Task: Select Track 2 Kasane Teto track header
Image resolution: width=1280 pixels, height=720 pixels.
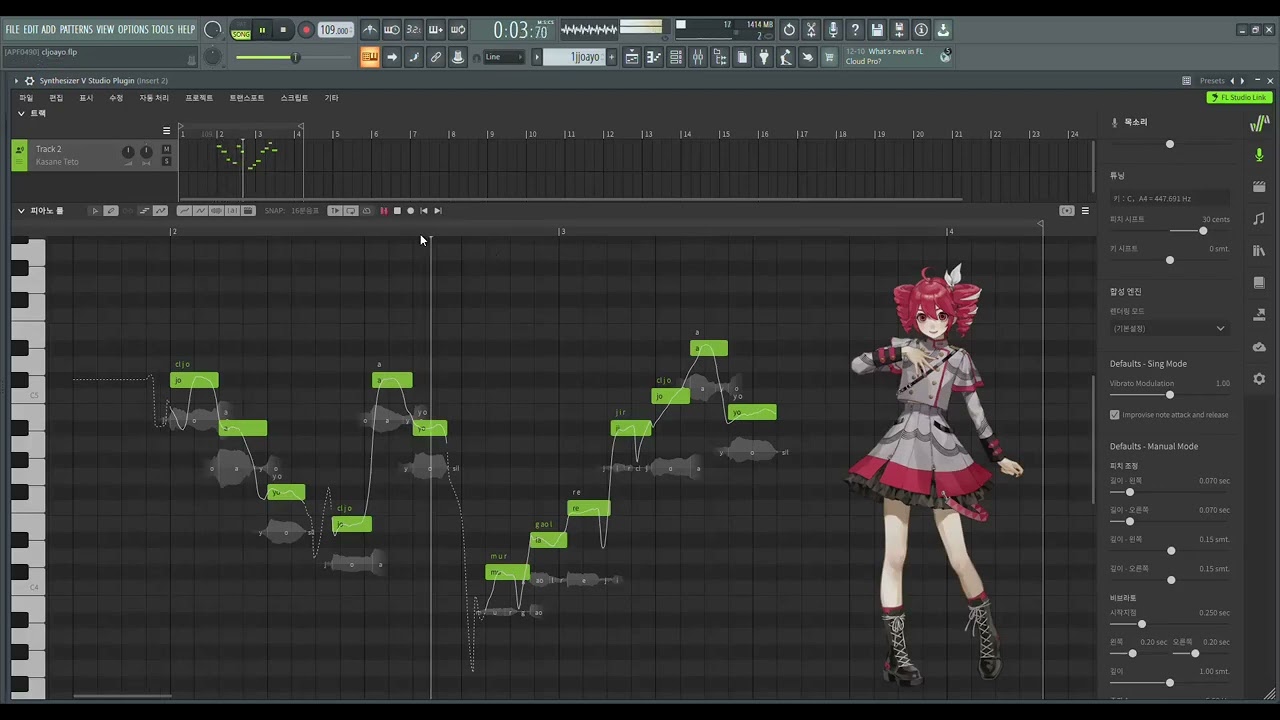Action: (x=94, y=155)
